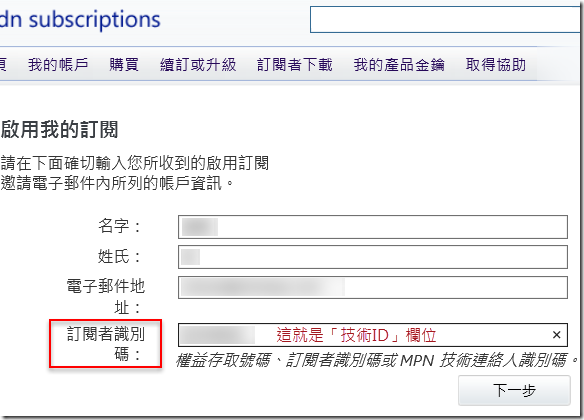
Task: Open the 取得協助 help menu
Action: pyautogui.click(x=496, y=64)
